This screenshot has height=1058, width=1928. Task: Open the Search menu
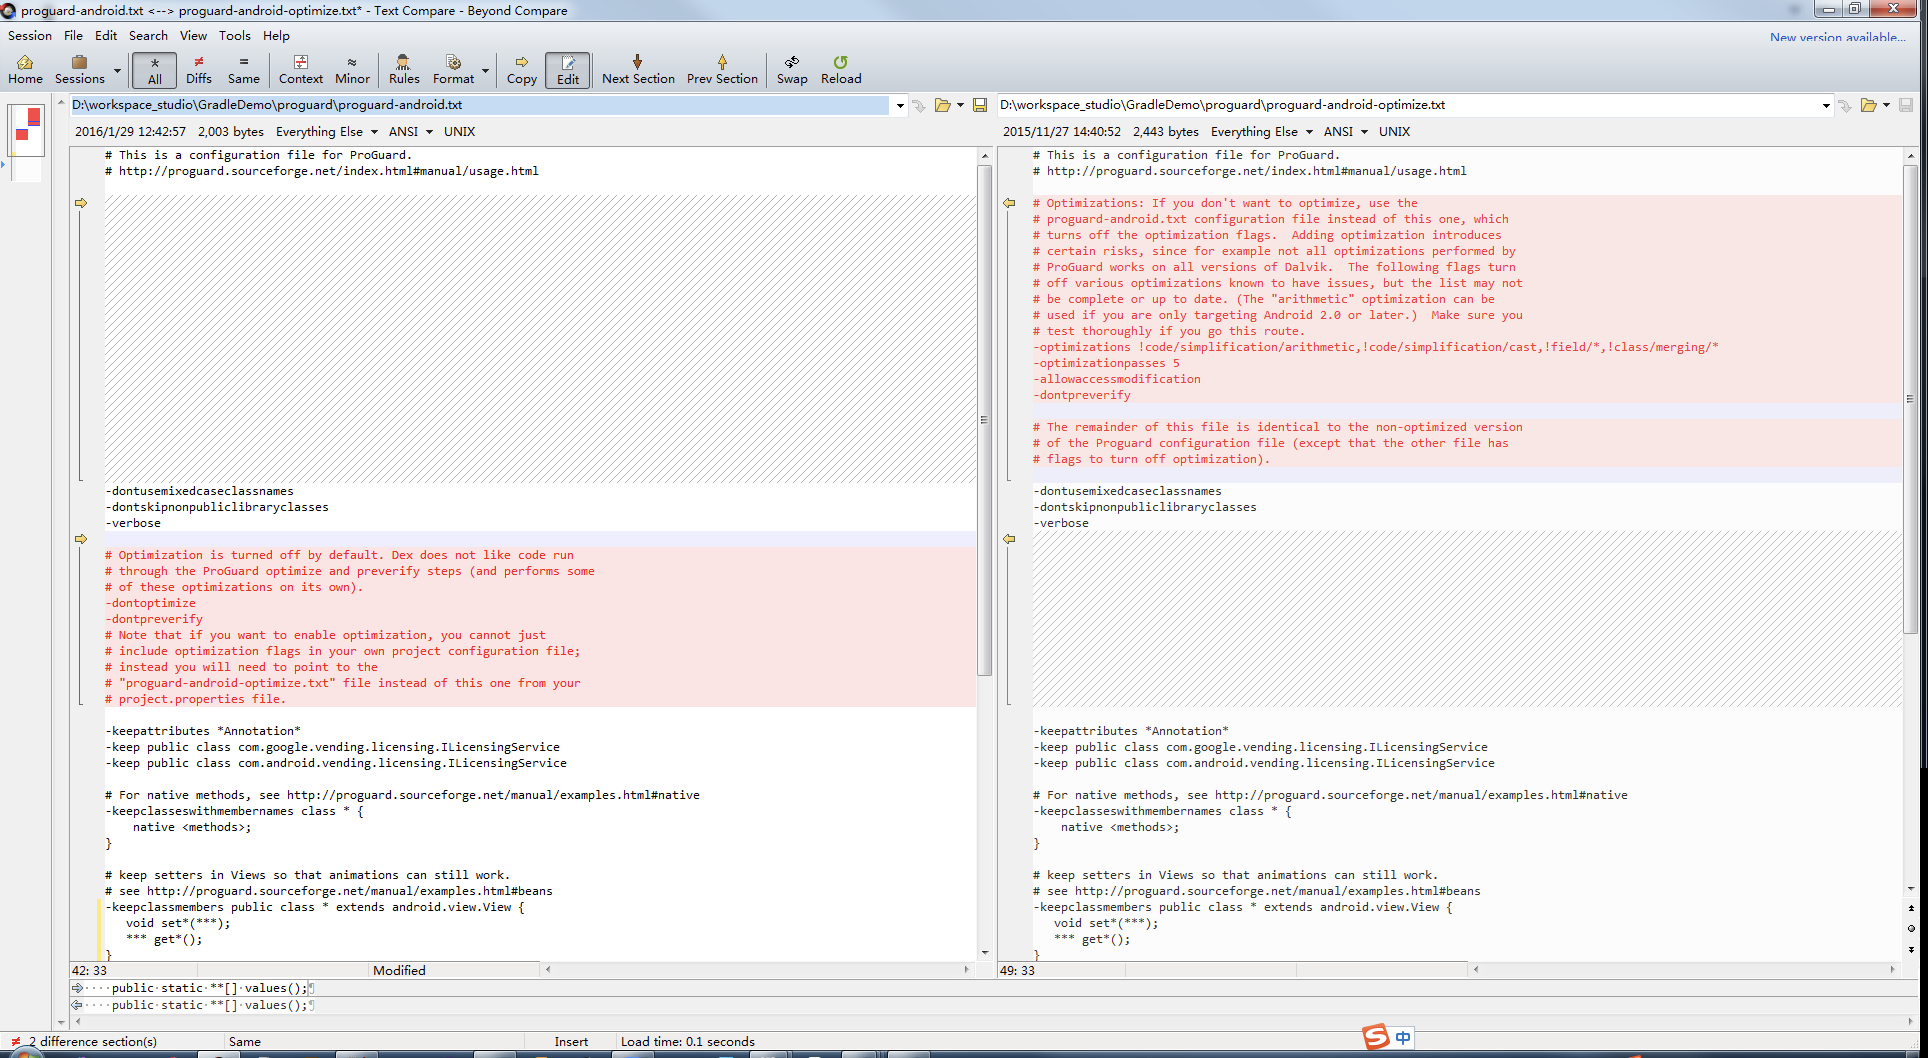coord(148,35)
